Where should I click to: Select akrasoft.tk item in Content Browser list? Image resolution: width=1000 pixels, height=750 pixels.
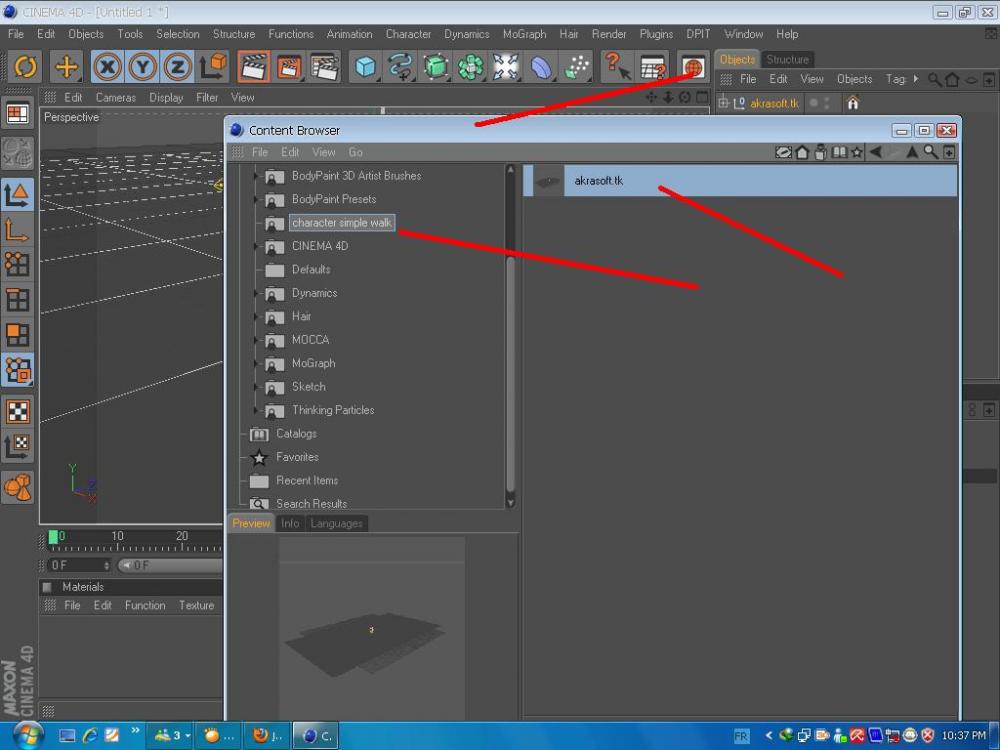740,181
